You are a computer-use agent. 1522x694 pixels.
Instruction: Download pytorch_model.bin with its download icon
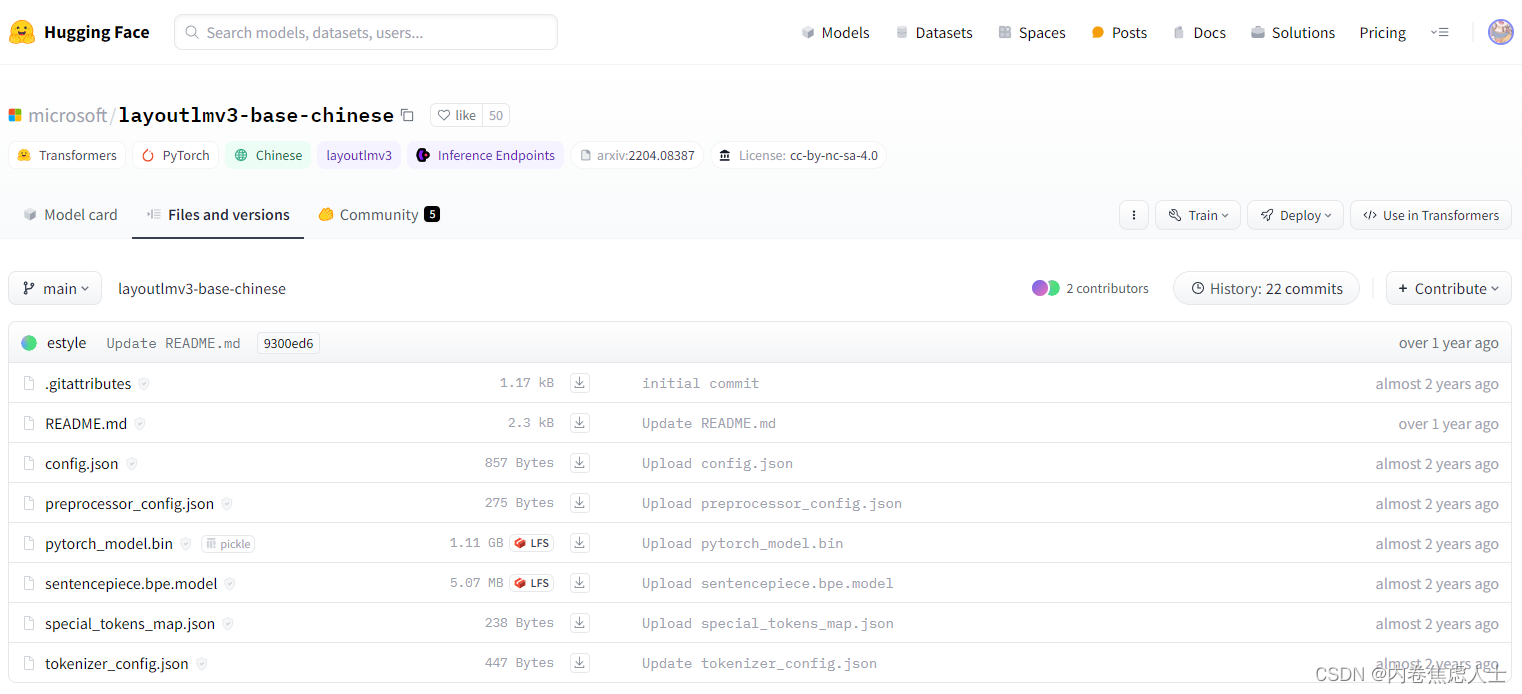(x=579, y=543)
